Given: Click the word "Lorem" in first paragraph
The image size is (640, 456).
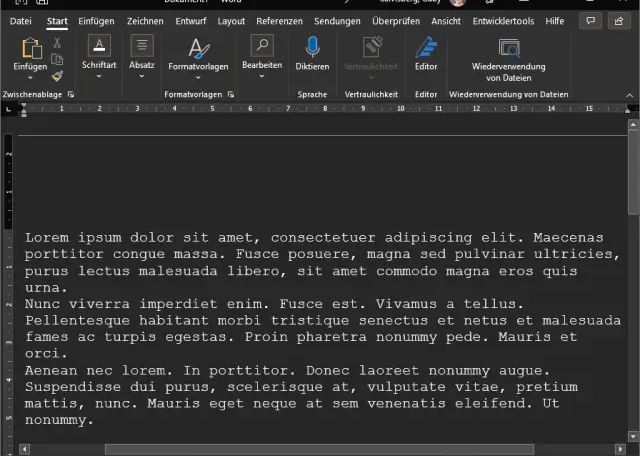Looking at the screenshot, I should pos(47,237).
